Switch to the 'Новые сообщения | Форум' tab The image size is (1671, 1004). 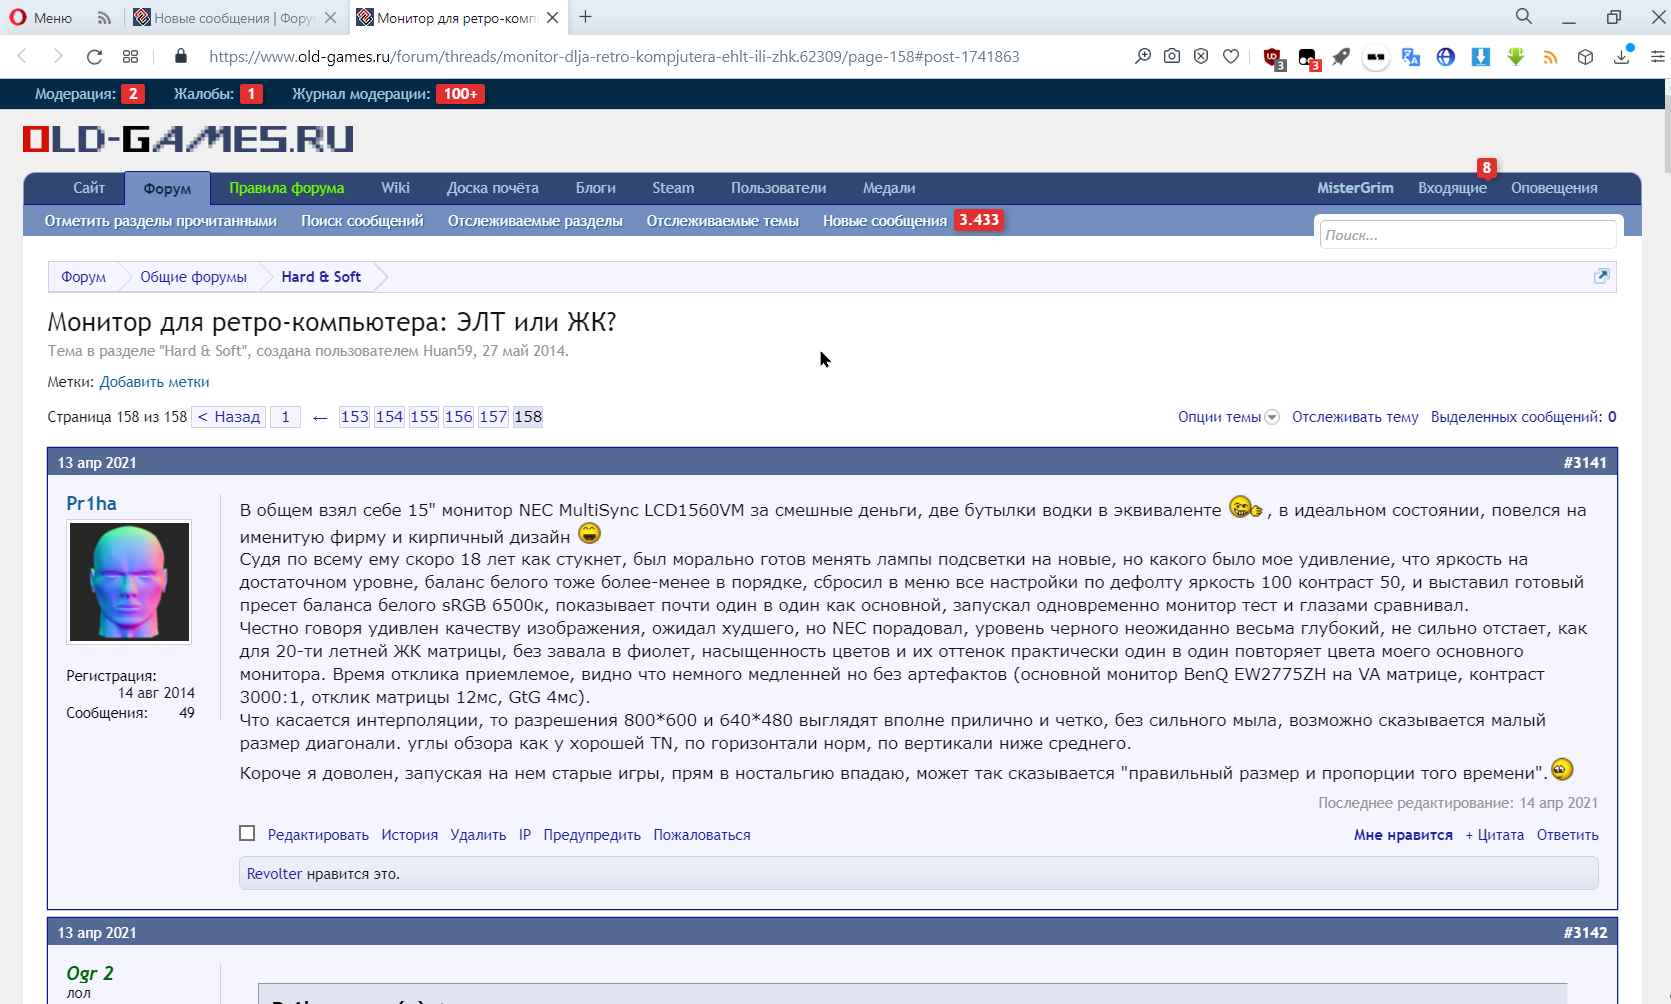pos(234,18)
